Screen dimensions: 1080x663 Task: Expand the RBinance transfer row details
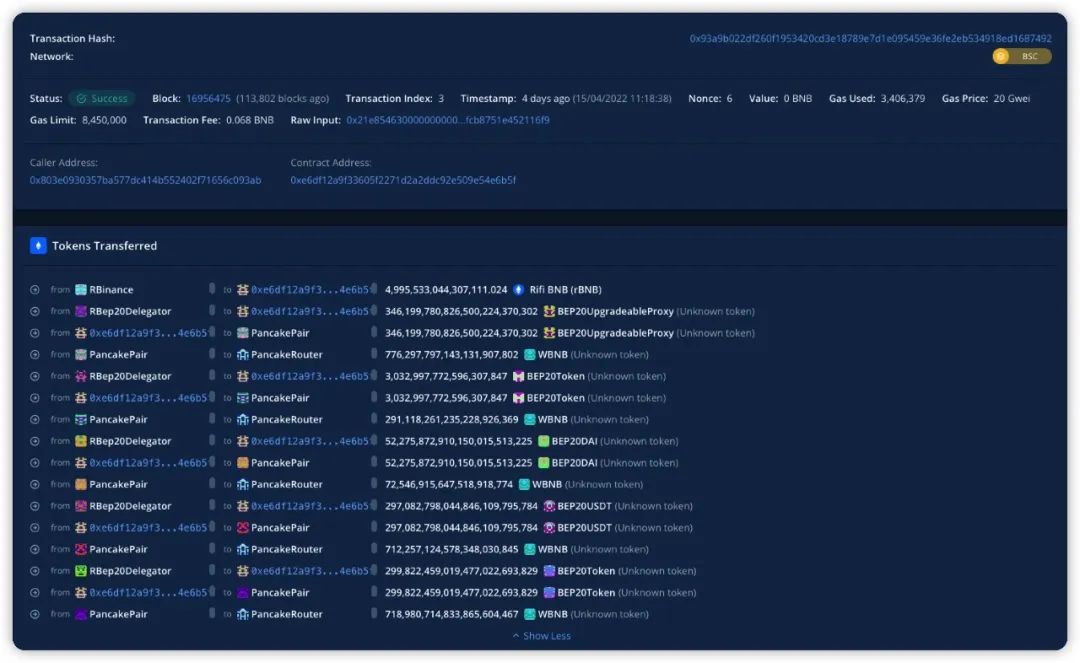(34, 290)
